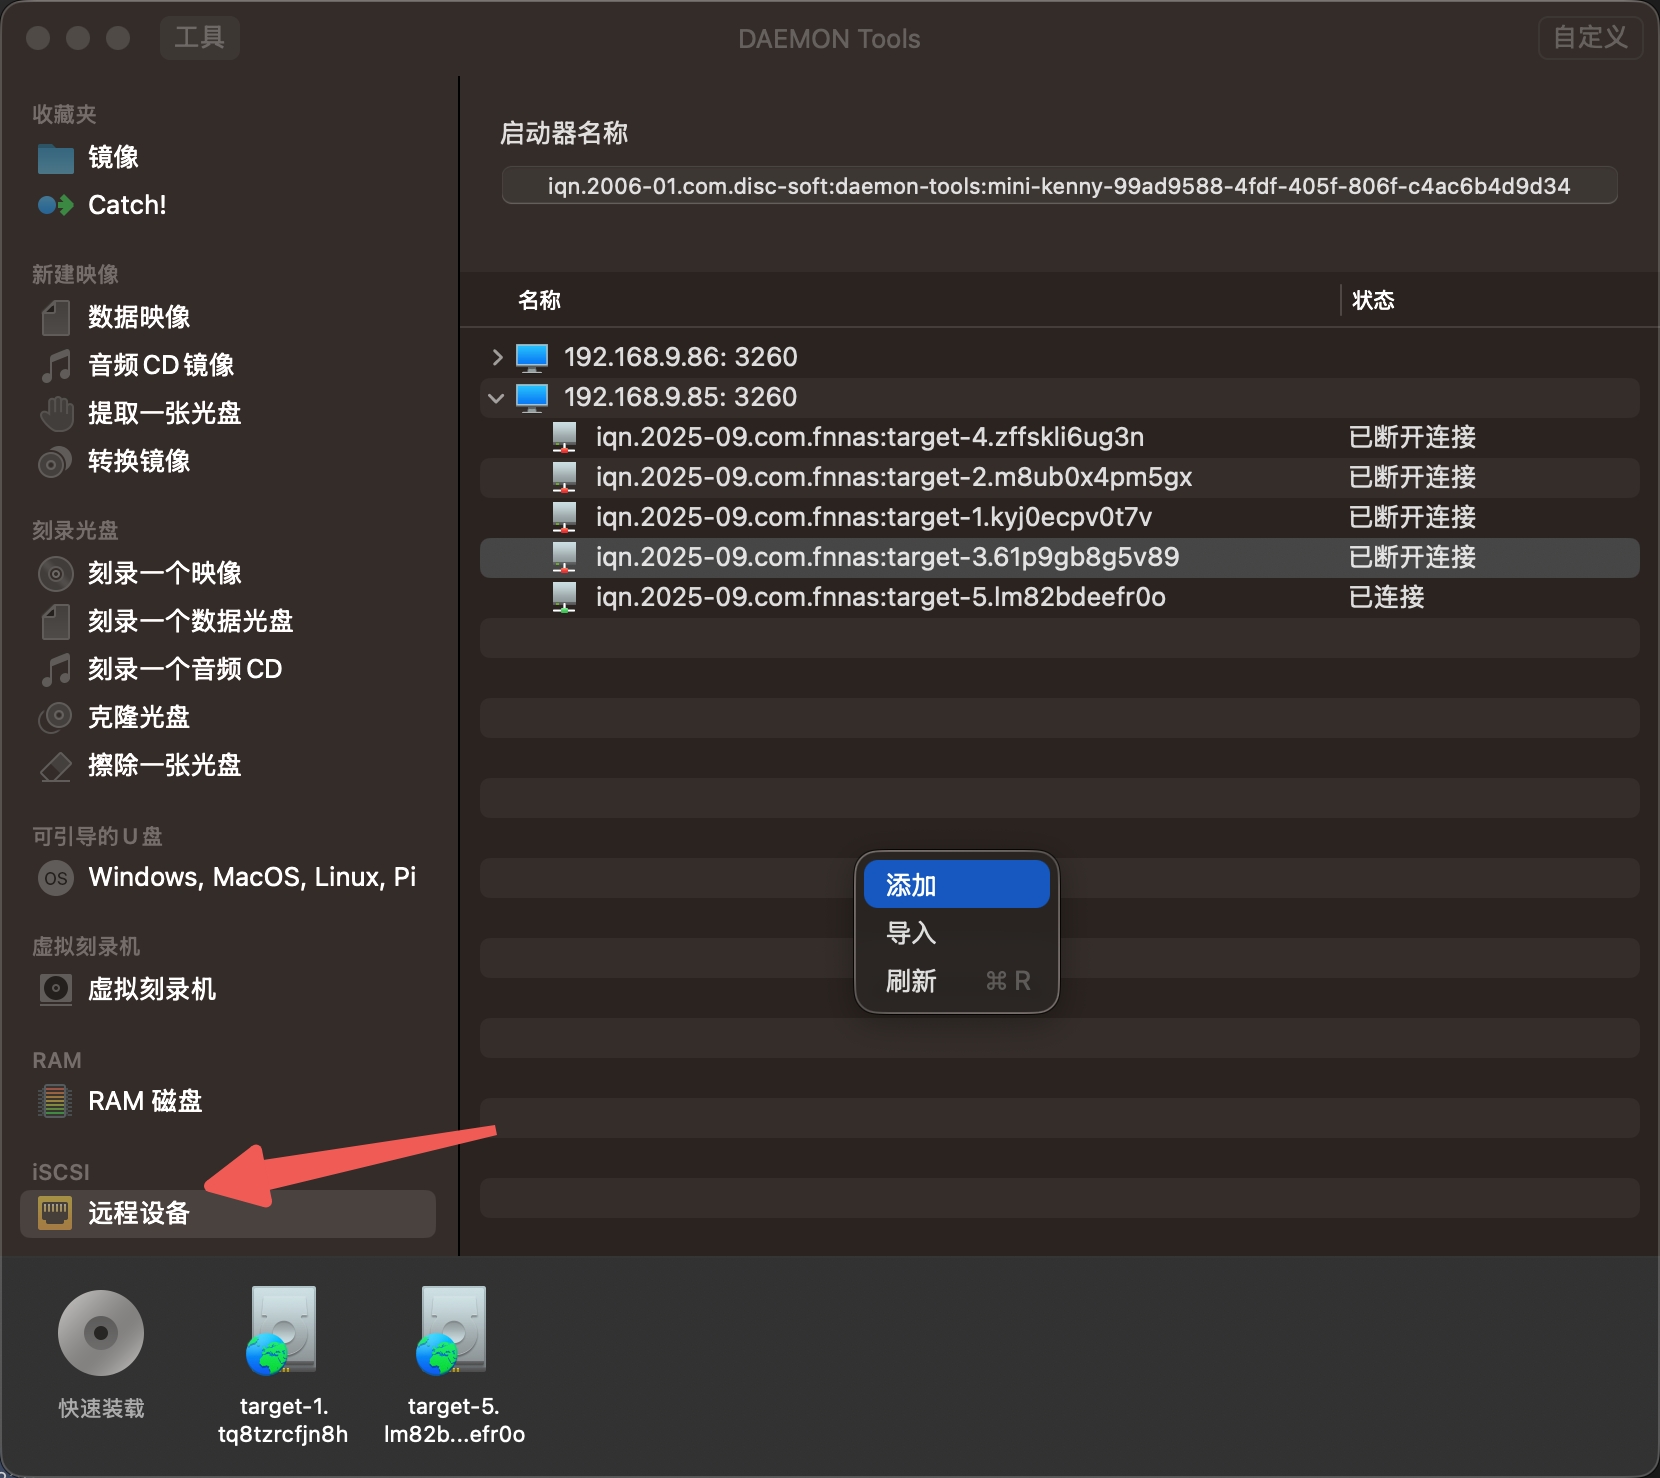Click the OS badge icon for bootable USB
Image resolution: width=1660 pixels, height=1478 pixels.
coord(56,878)
